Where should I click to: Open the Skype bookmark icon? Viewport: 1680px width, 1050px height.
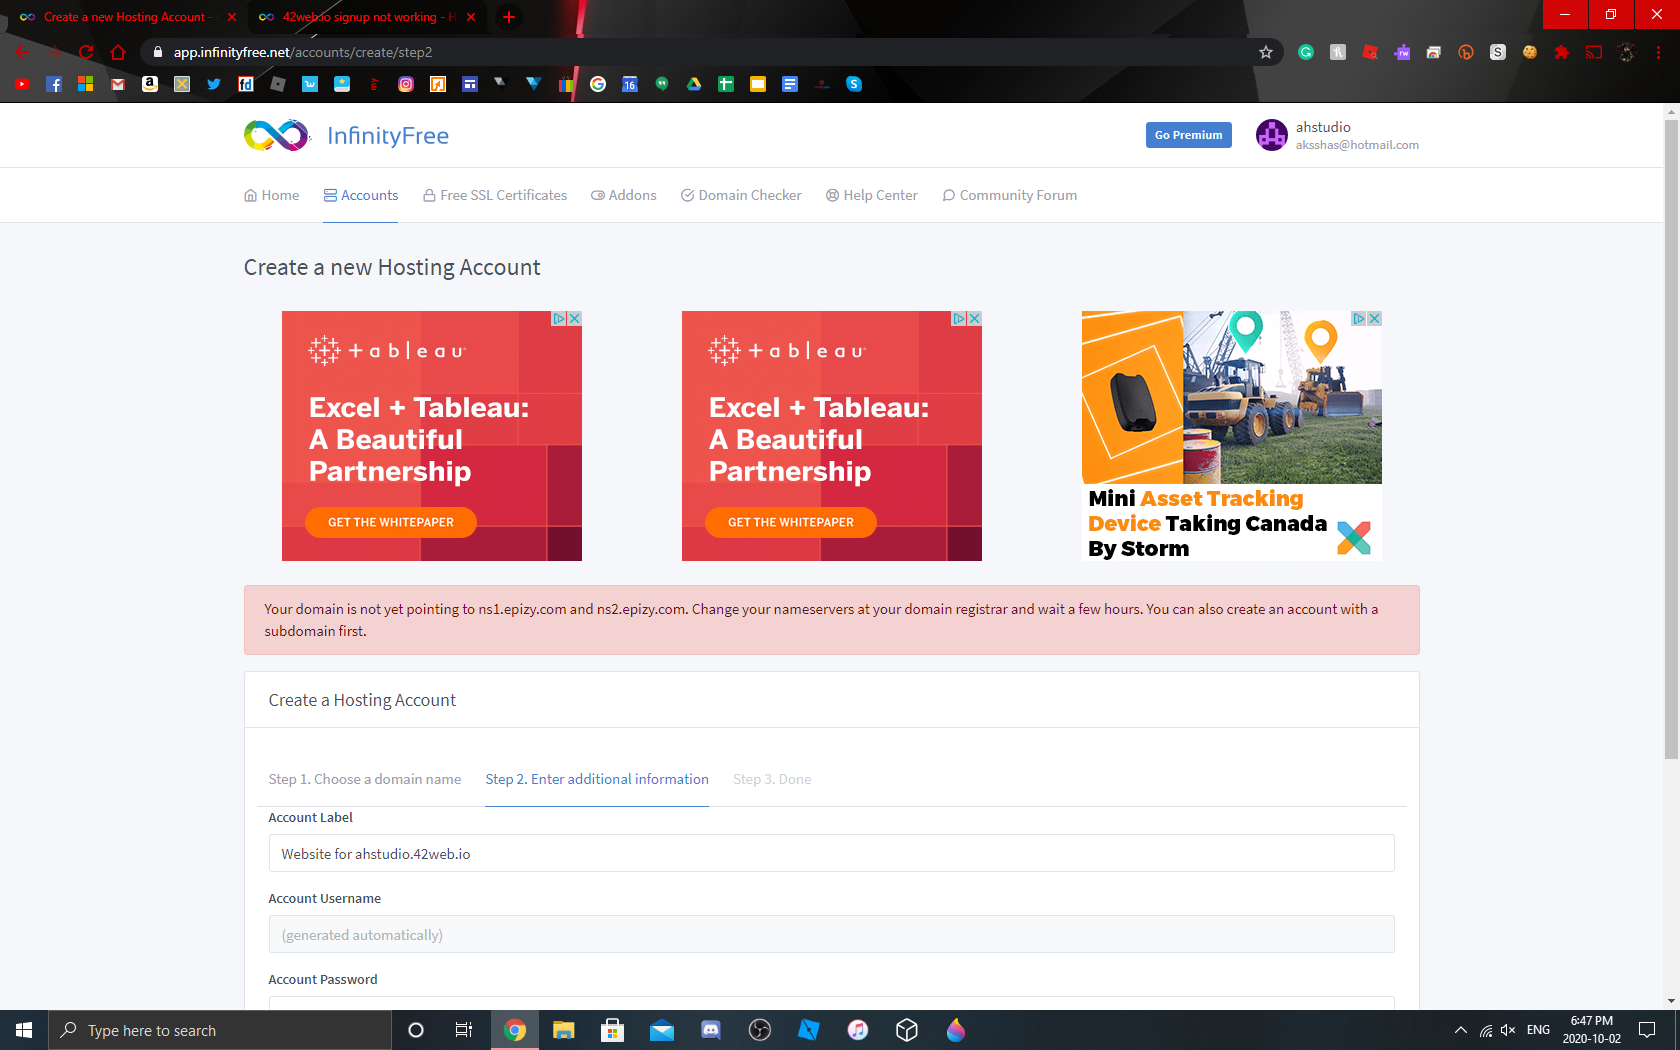(854, 84)
